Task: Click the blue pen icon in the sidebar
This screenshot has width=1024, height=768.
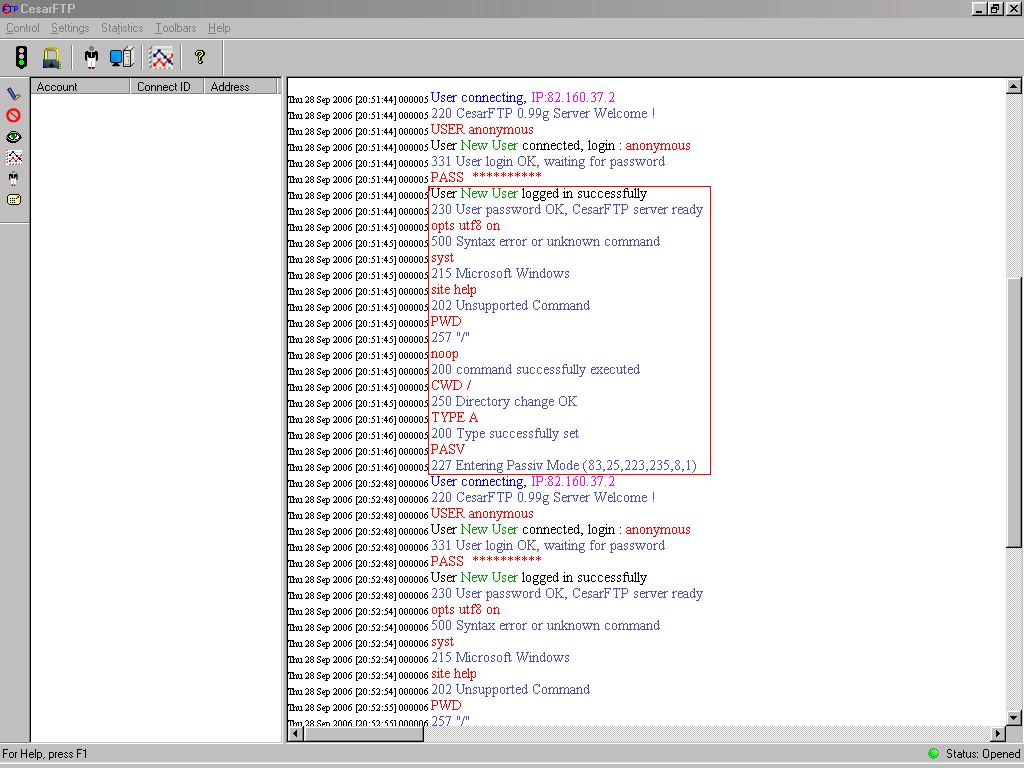Action: pos(13,94)
